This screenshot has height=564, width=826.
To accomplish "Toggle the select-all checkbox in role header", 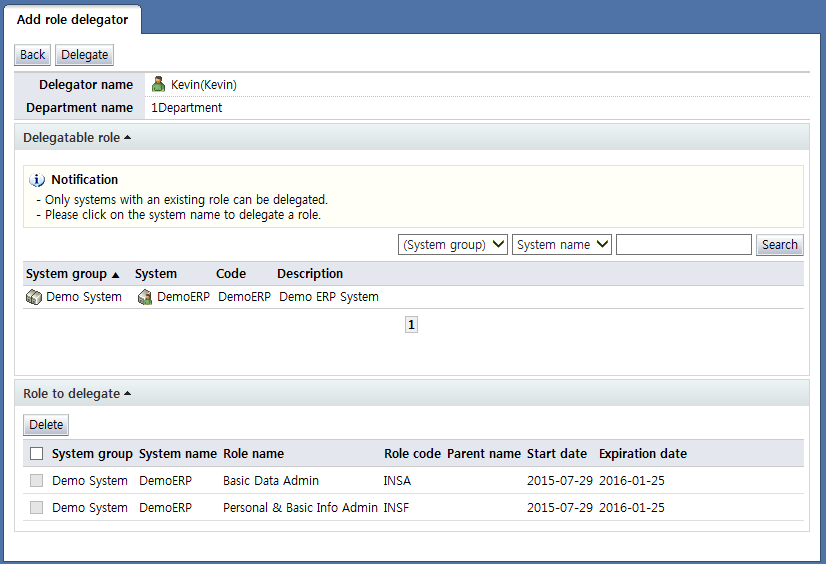I will [37, 454].
